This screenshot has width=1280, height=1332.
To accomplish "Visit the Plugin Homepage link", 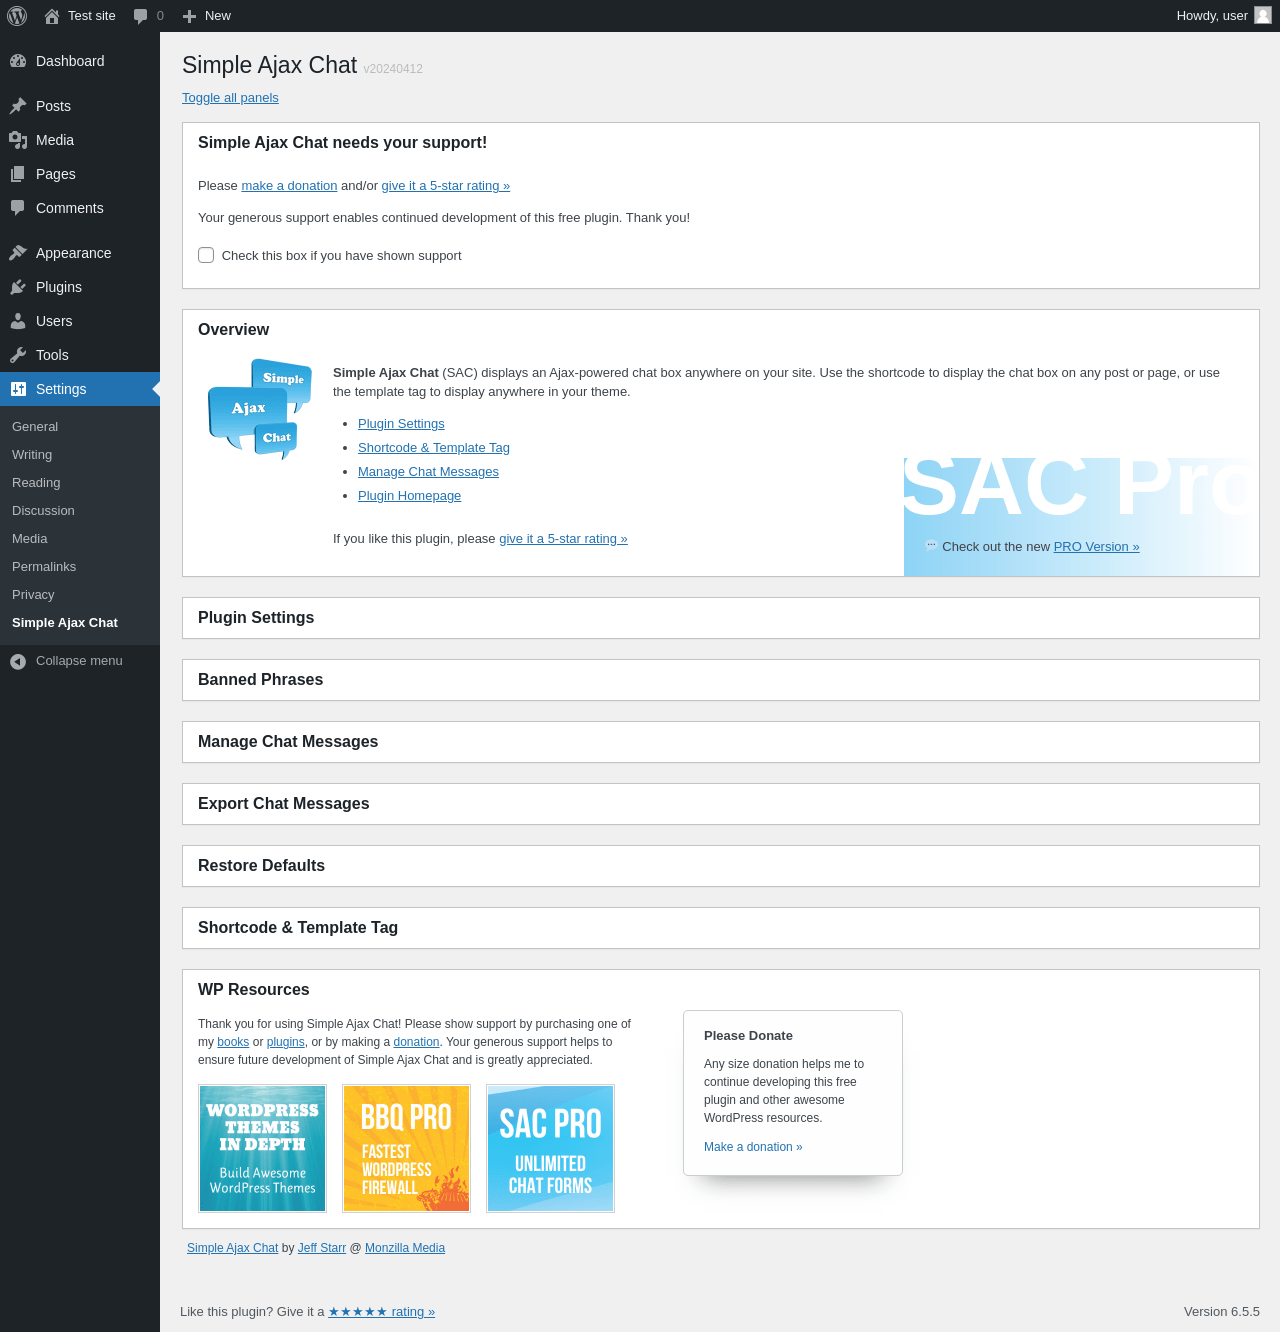I will point(409,496).
